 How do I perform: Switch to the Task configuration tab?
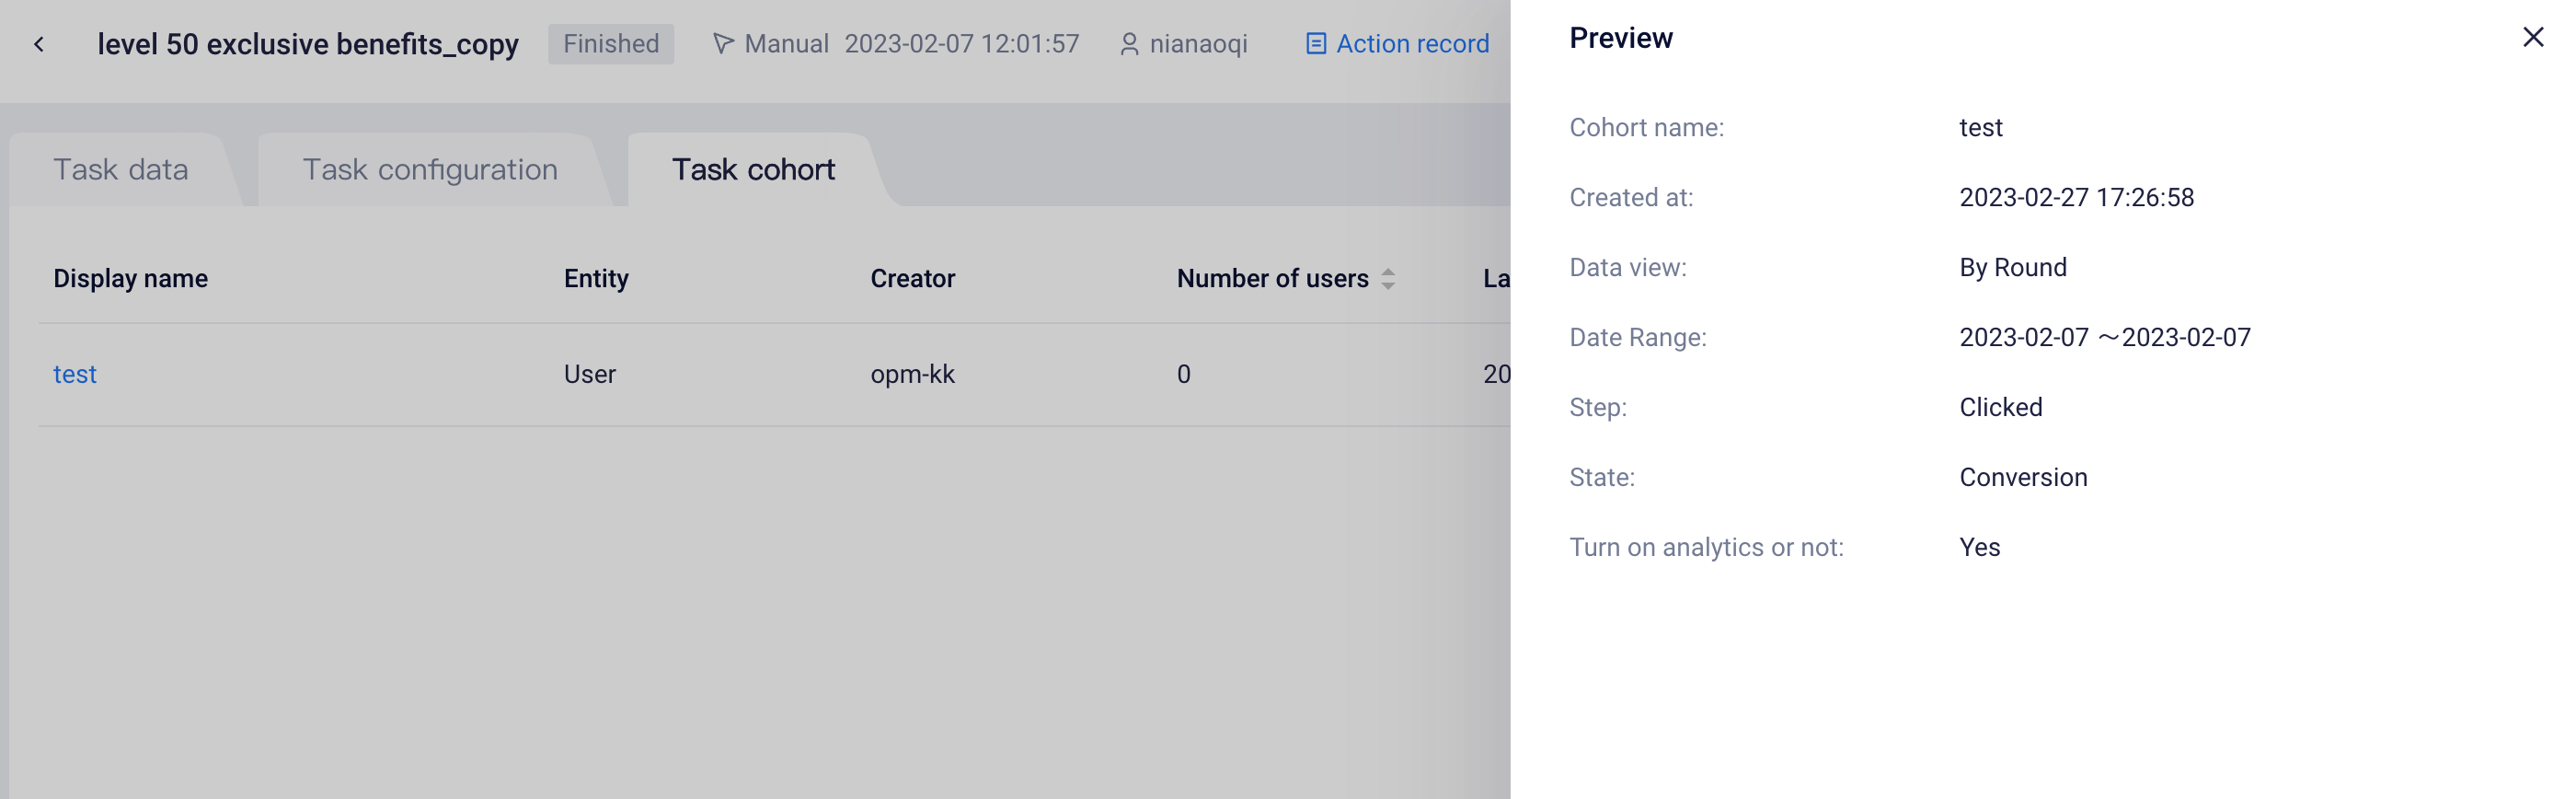coord(430,170)
